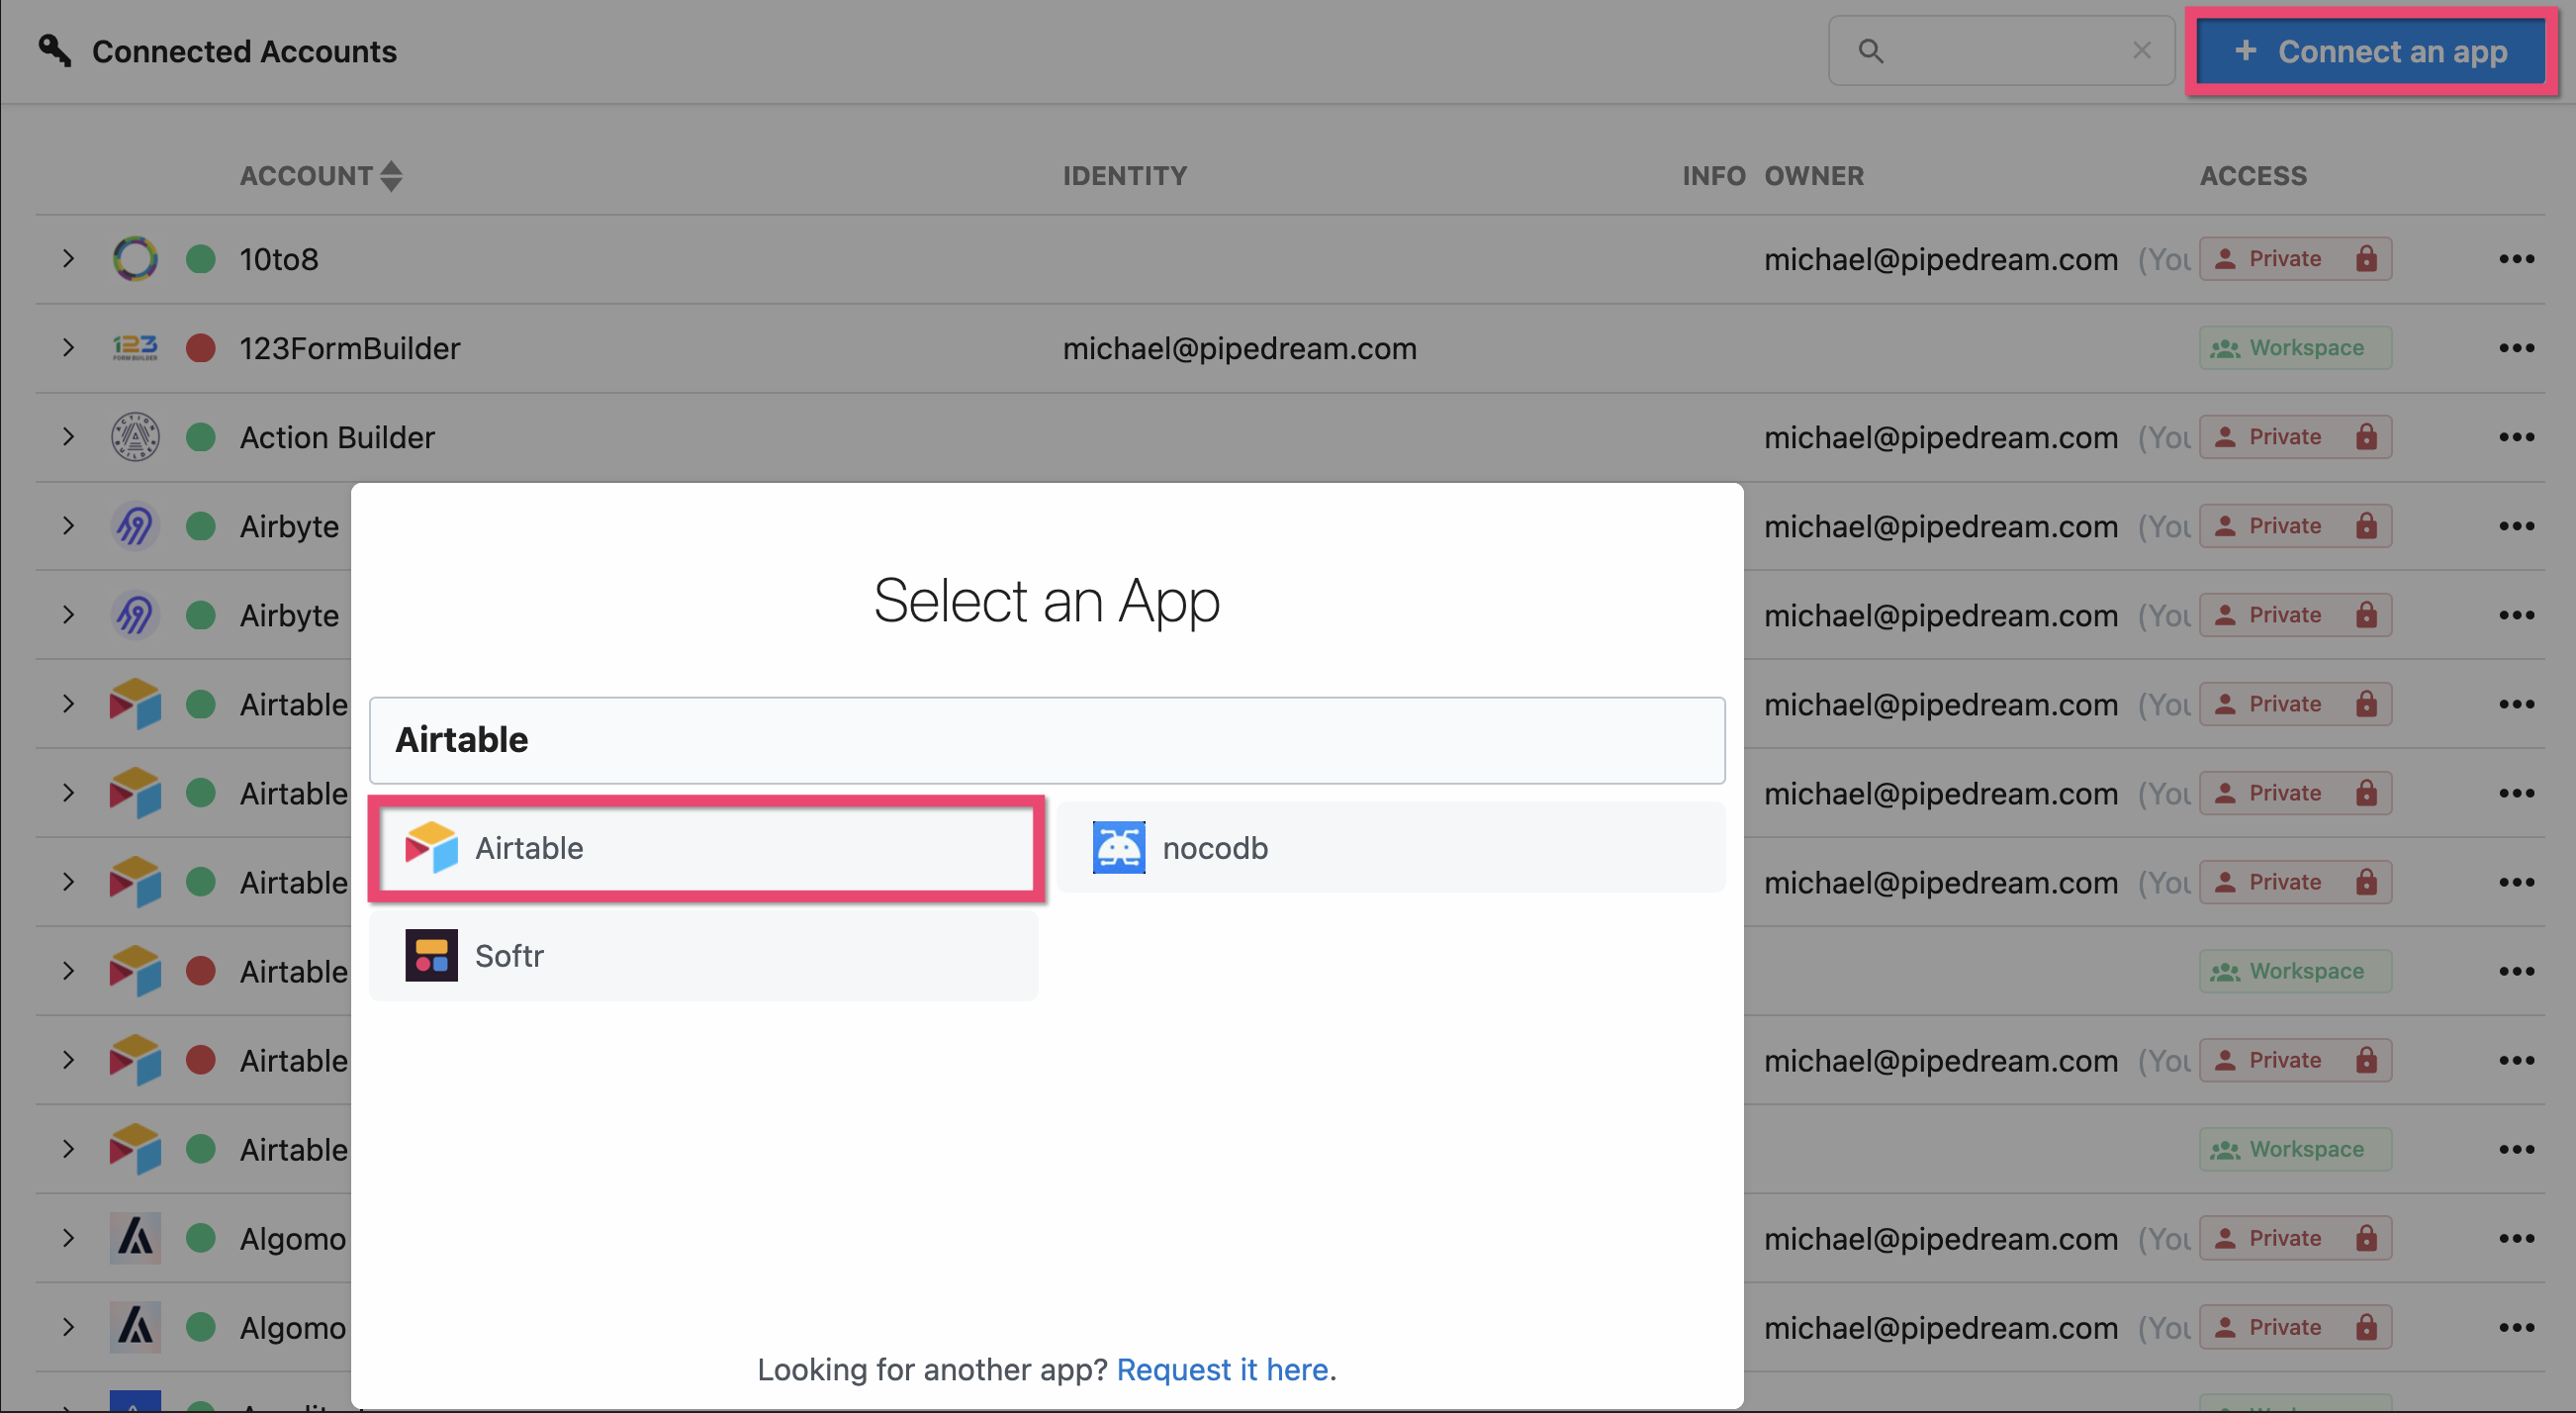Click the Private access badge for 10to8

(x=2295, y=259)
